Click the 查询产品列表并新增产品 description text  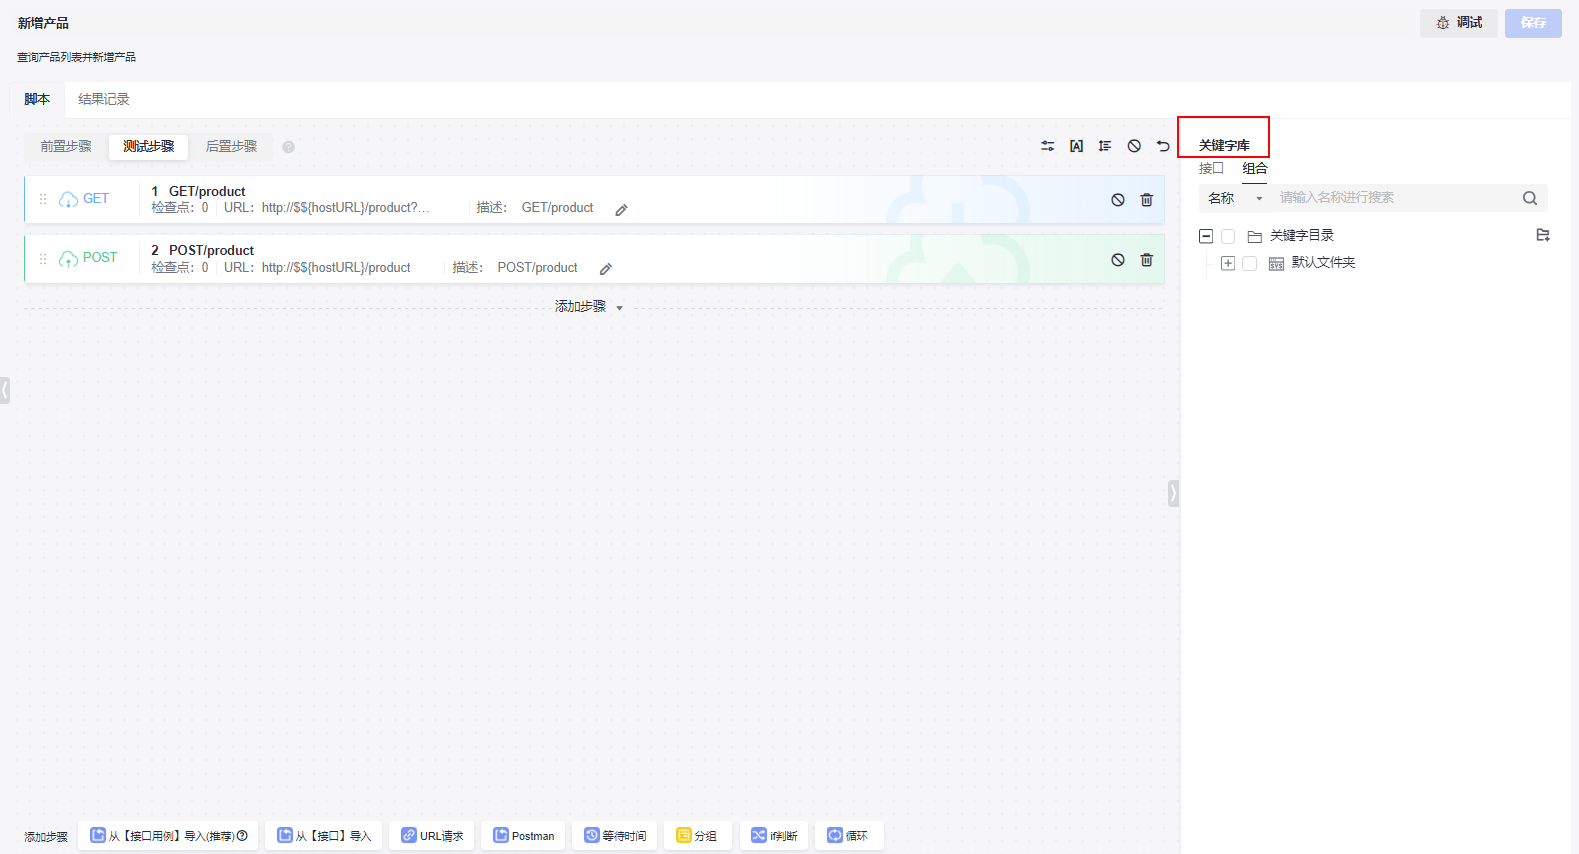pyautogui.click(x=76, y=57)
